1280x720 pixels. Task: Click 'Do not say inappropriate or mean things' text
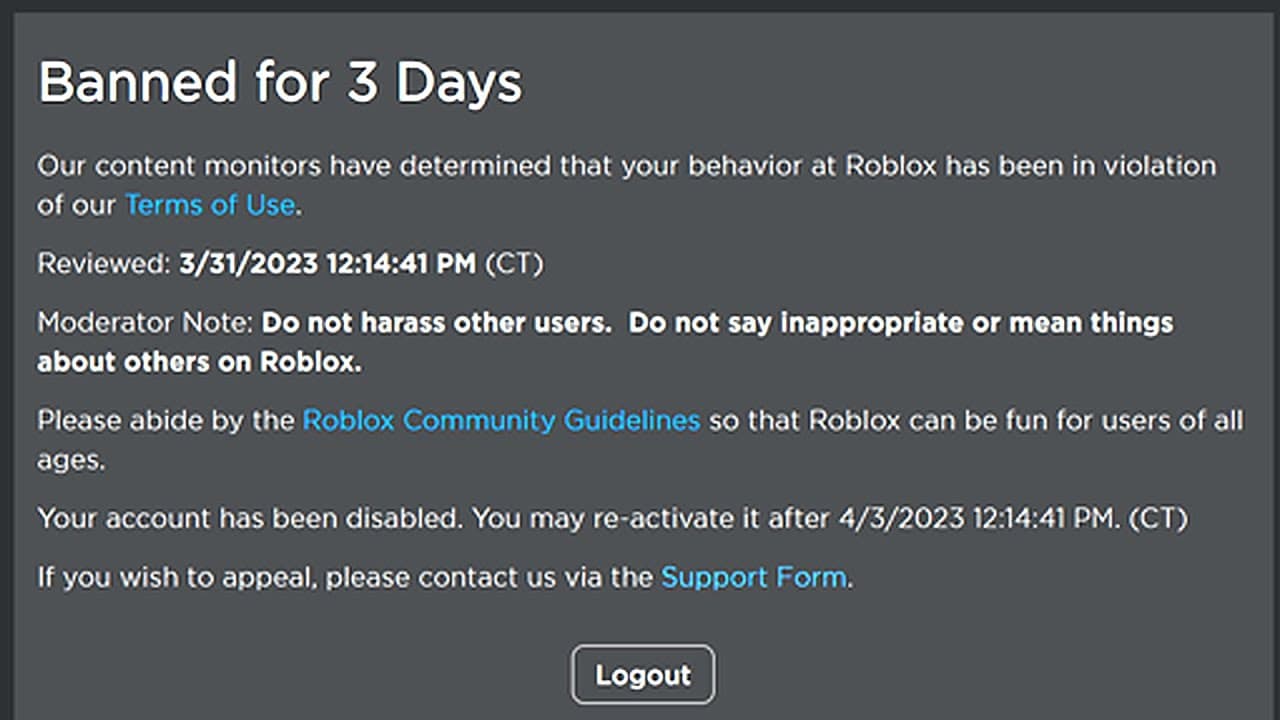(x=901, y=324)
